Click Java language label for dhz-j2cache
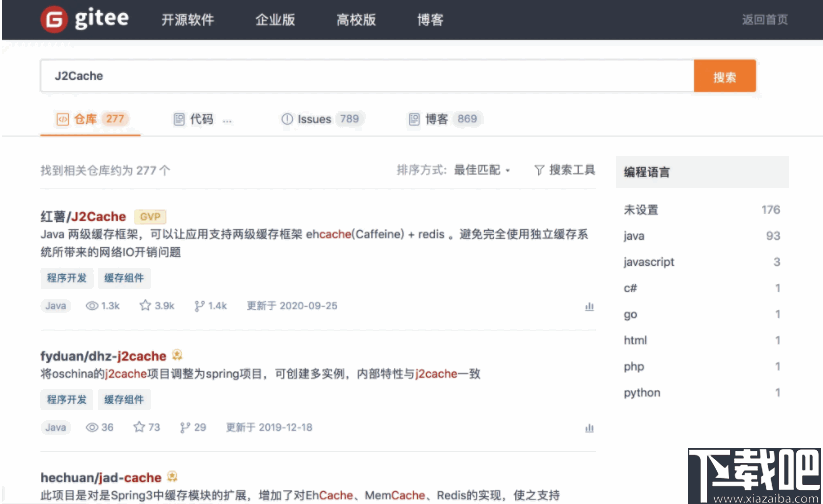Viewport: 823px width, 504px height. [x=56, y=427]
